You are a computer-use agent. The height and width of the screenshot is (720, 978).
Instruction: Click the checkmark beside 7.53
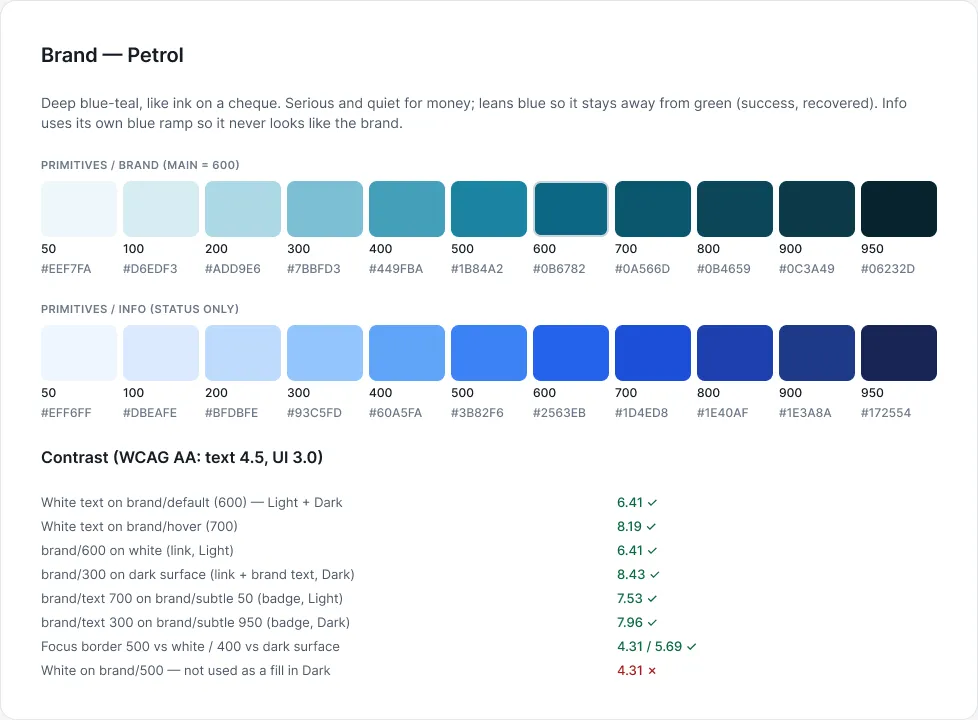[652, 599]
